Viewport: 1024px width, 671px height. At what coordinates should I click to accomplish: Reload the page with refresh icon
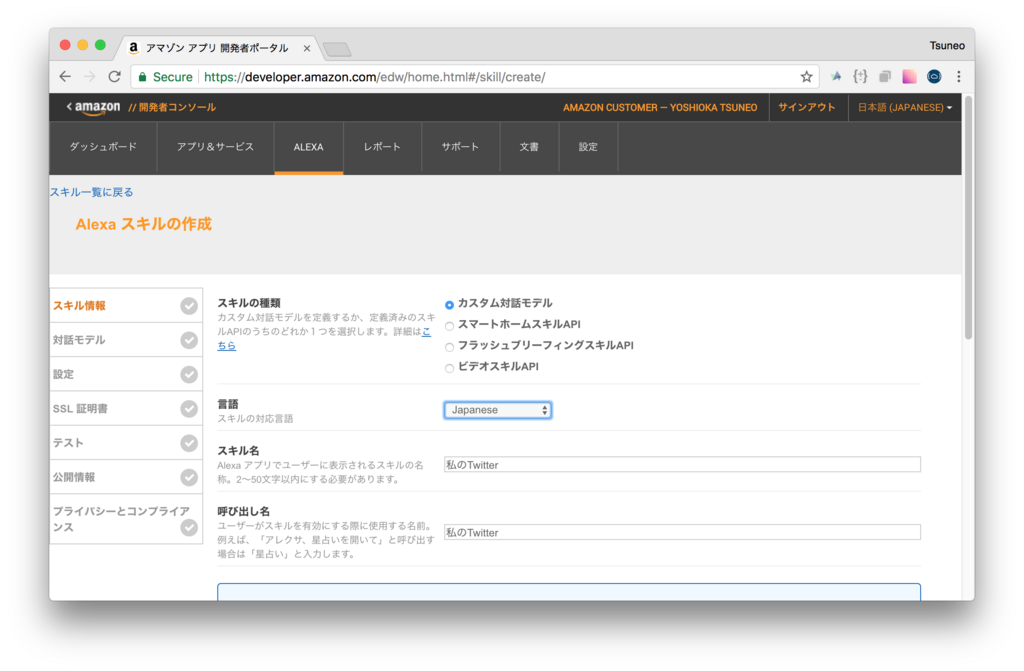point(114,76)
